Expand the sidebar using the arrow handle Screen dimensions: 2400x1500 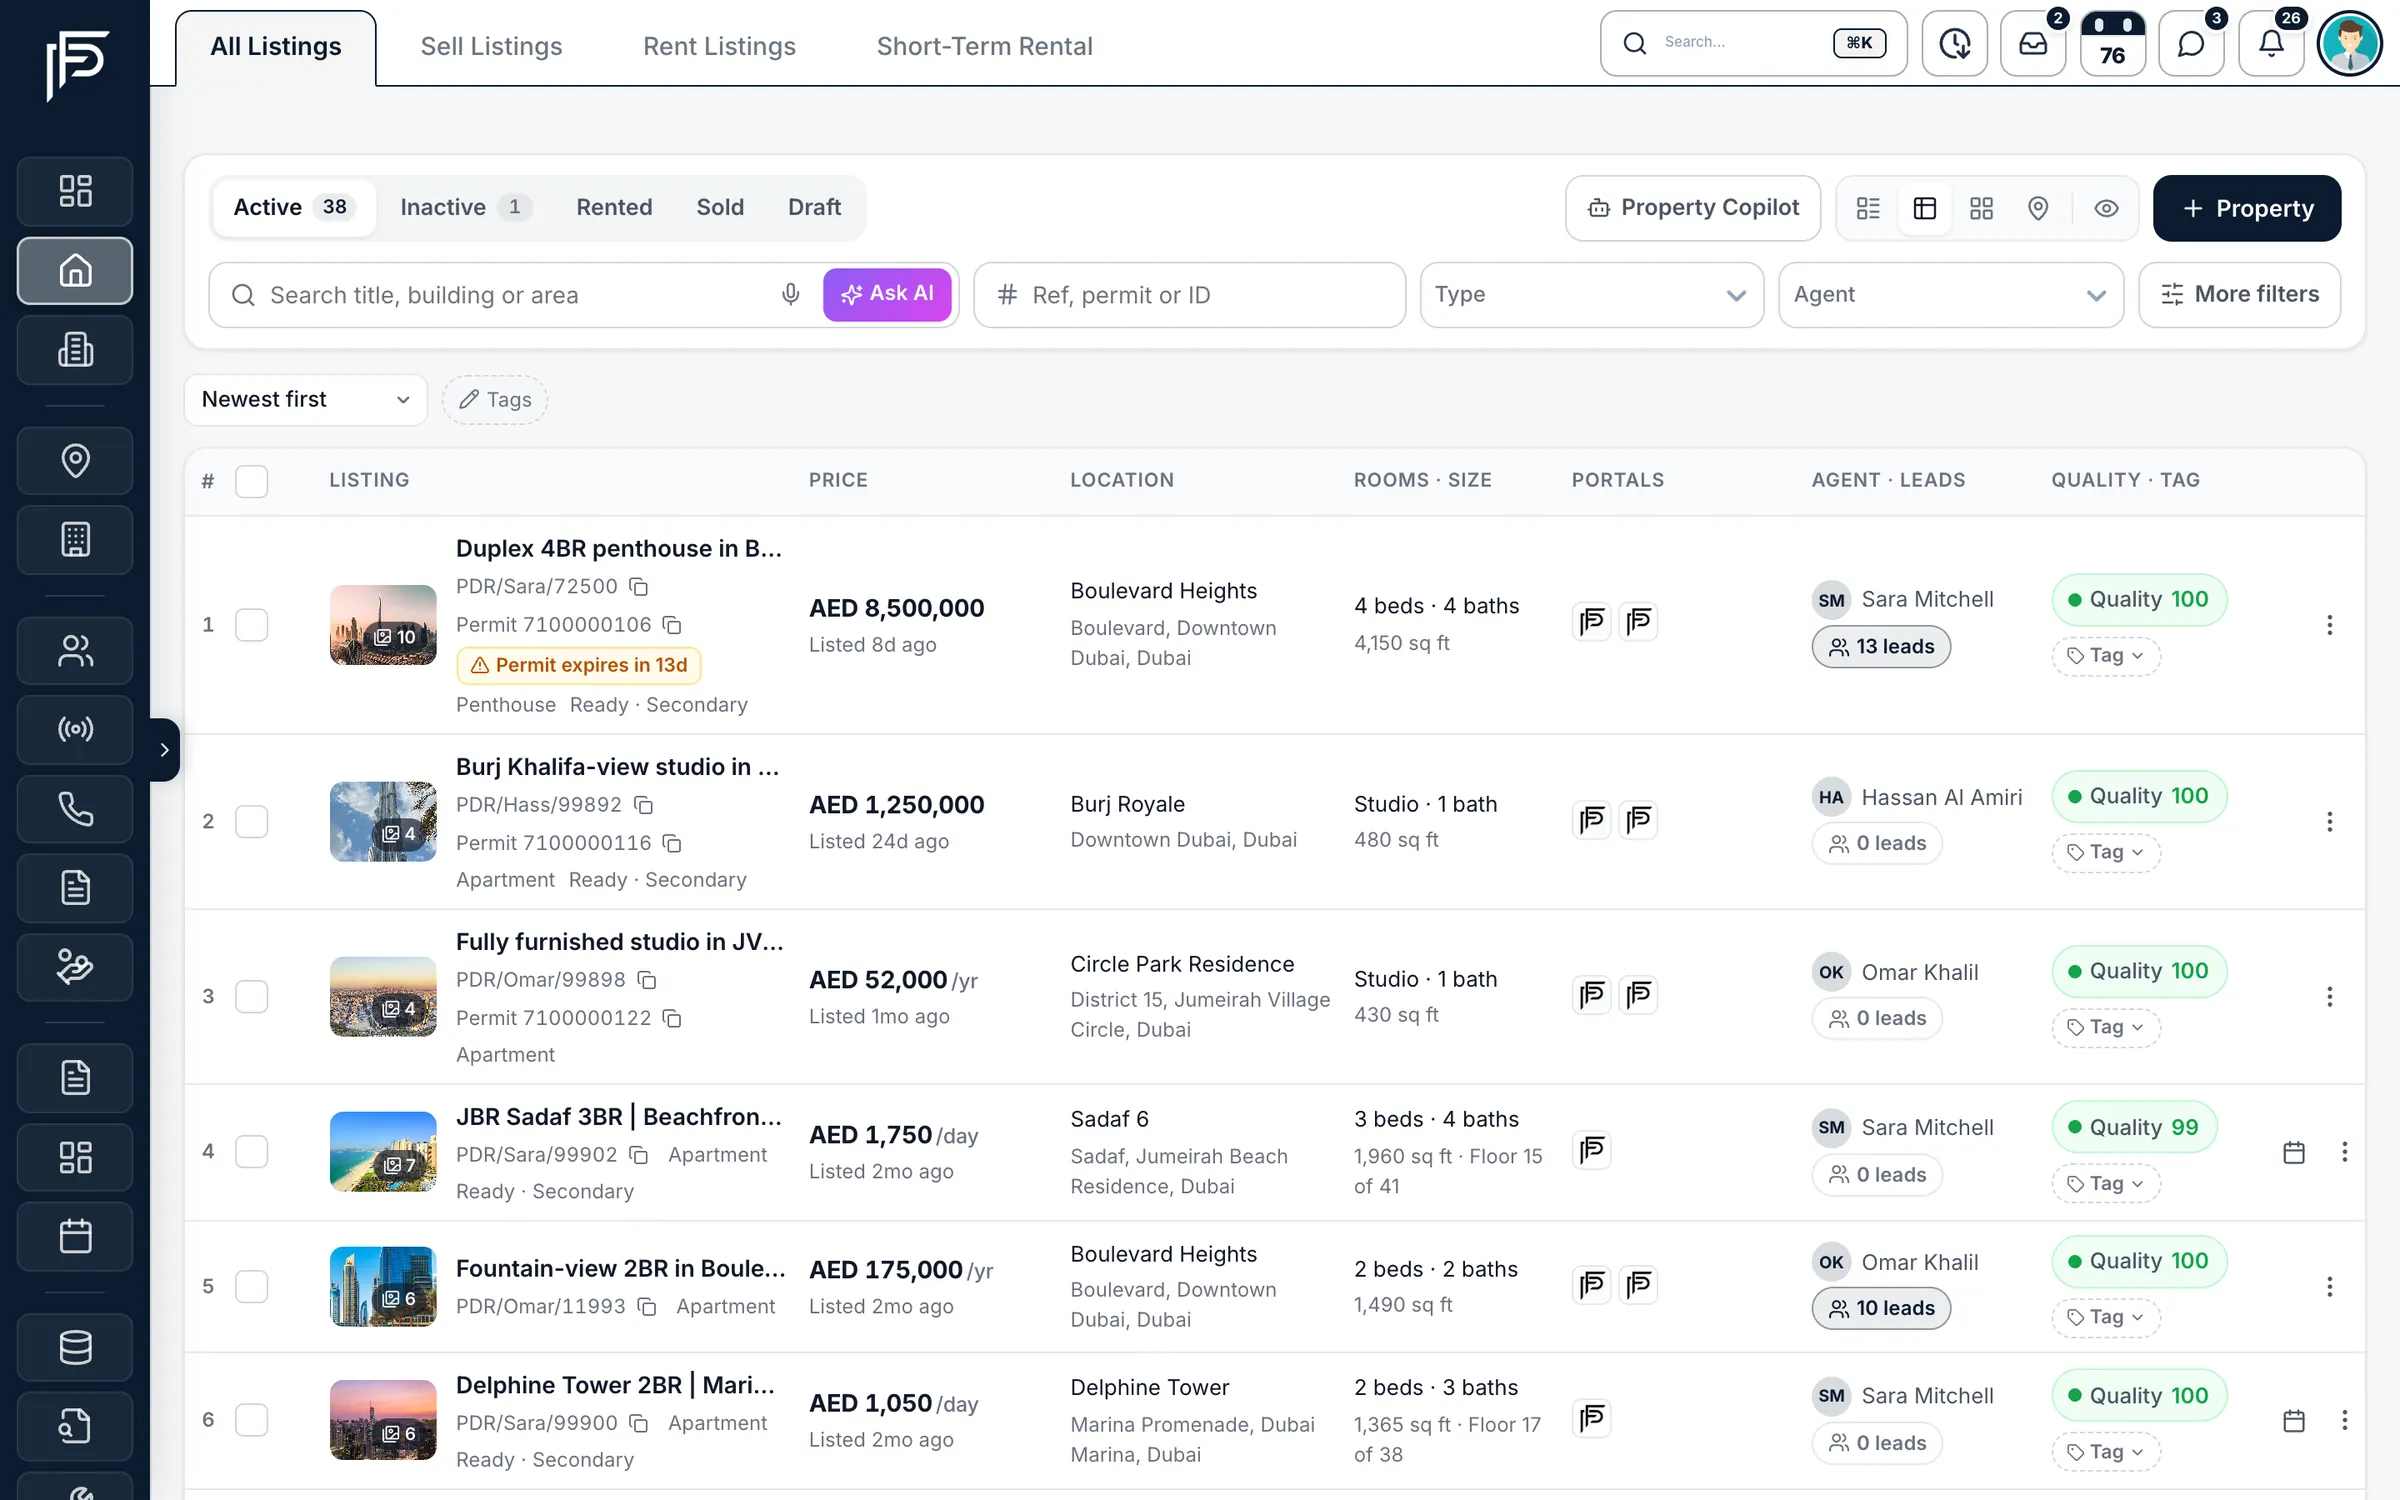(164, 749)
